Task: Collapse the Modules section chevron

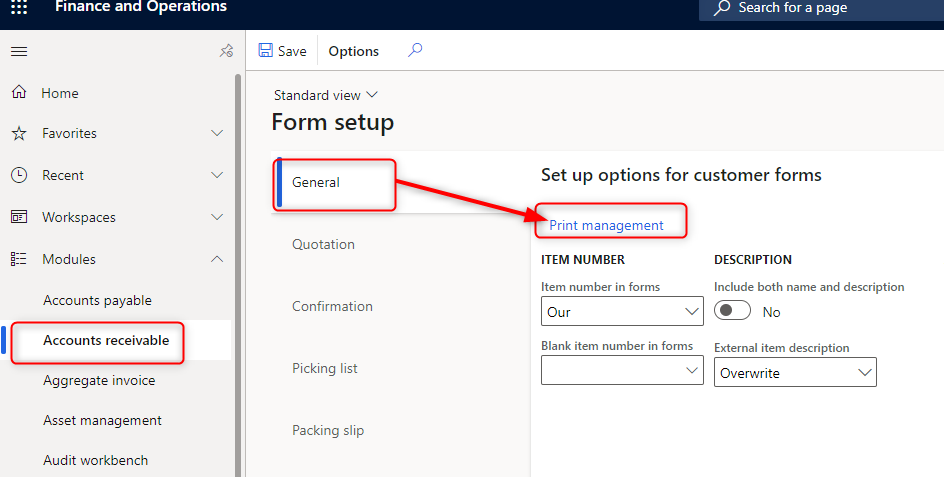Action: (217, 259)
